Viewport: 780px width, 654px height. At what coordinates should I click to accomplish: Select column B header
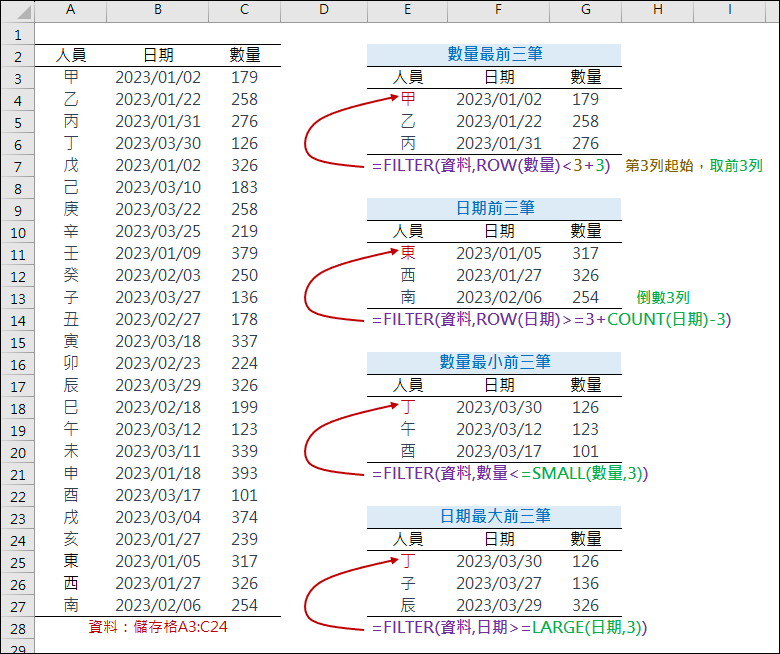[x=158, y=10]
